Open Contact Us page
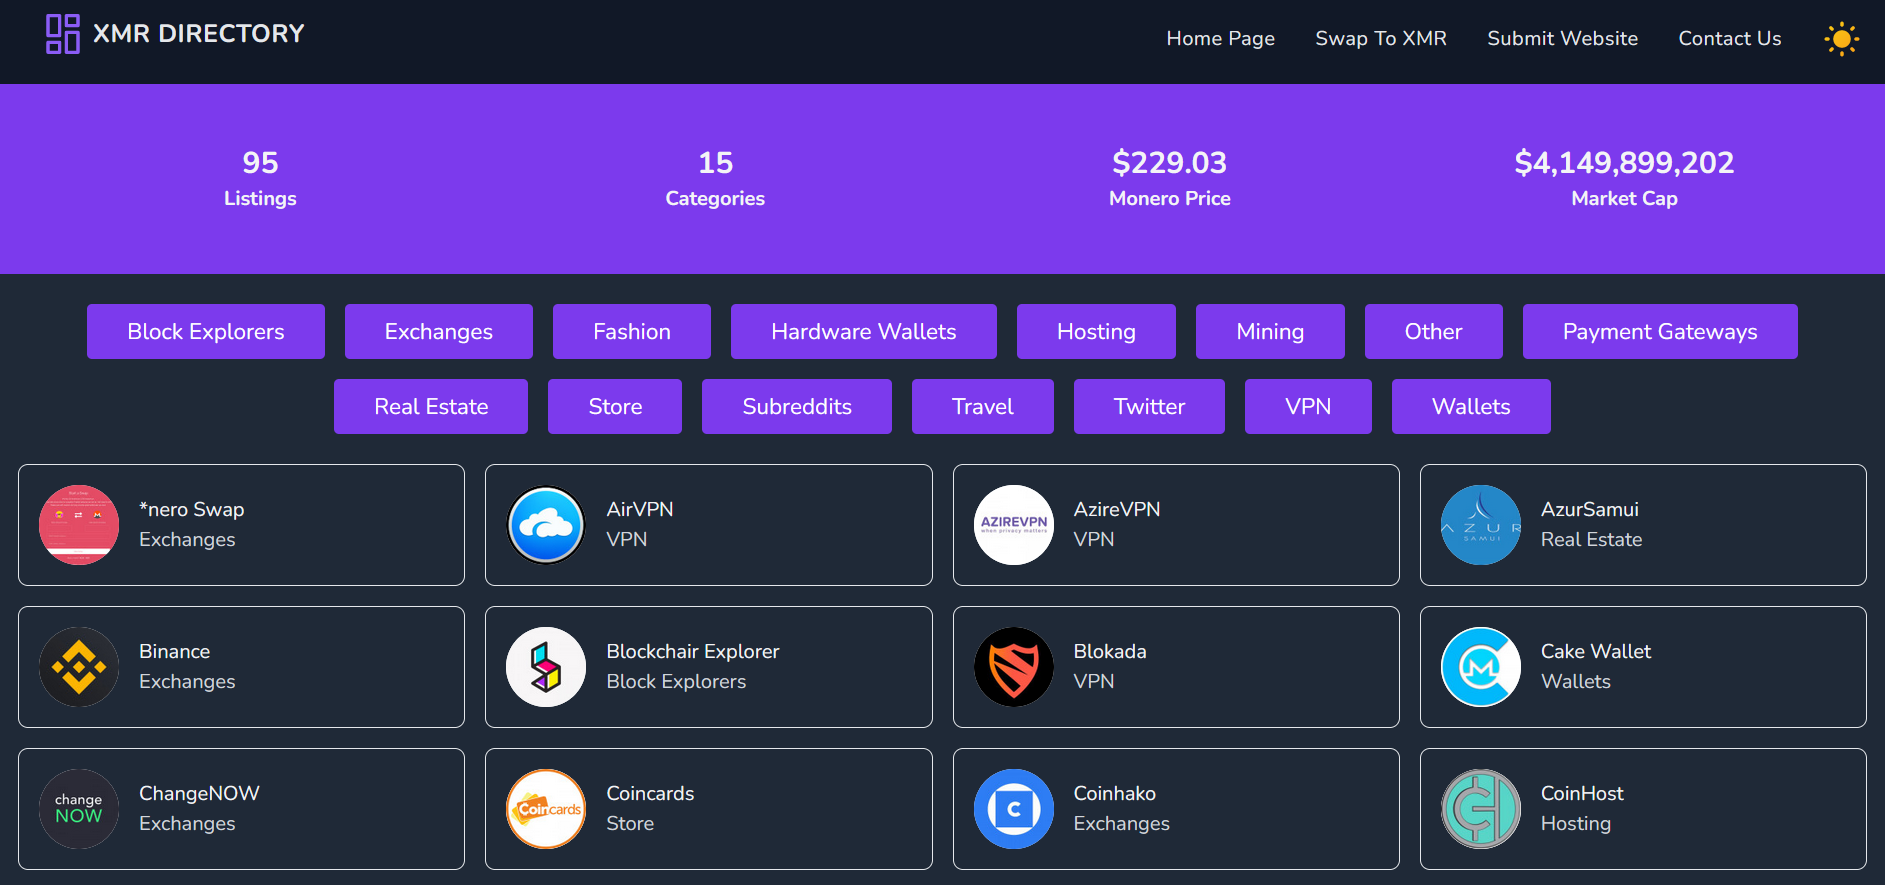Screen dimensions: 1885x885 pyautogui.click(x=1729, y=39)
